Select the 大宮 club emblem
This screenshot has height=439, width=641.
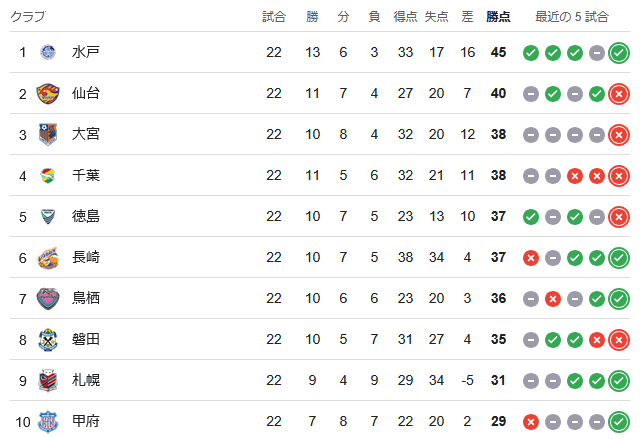pyautogui.click(x=48, y=134)
